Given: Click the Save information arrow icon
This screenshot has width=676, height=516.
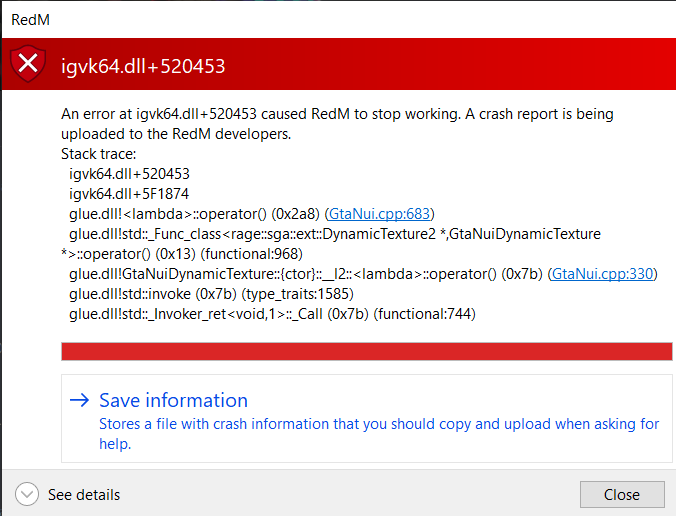Looking at the screenshot, I should click(80, 401).
